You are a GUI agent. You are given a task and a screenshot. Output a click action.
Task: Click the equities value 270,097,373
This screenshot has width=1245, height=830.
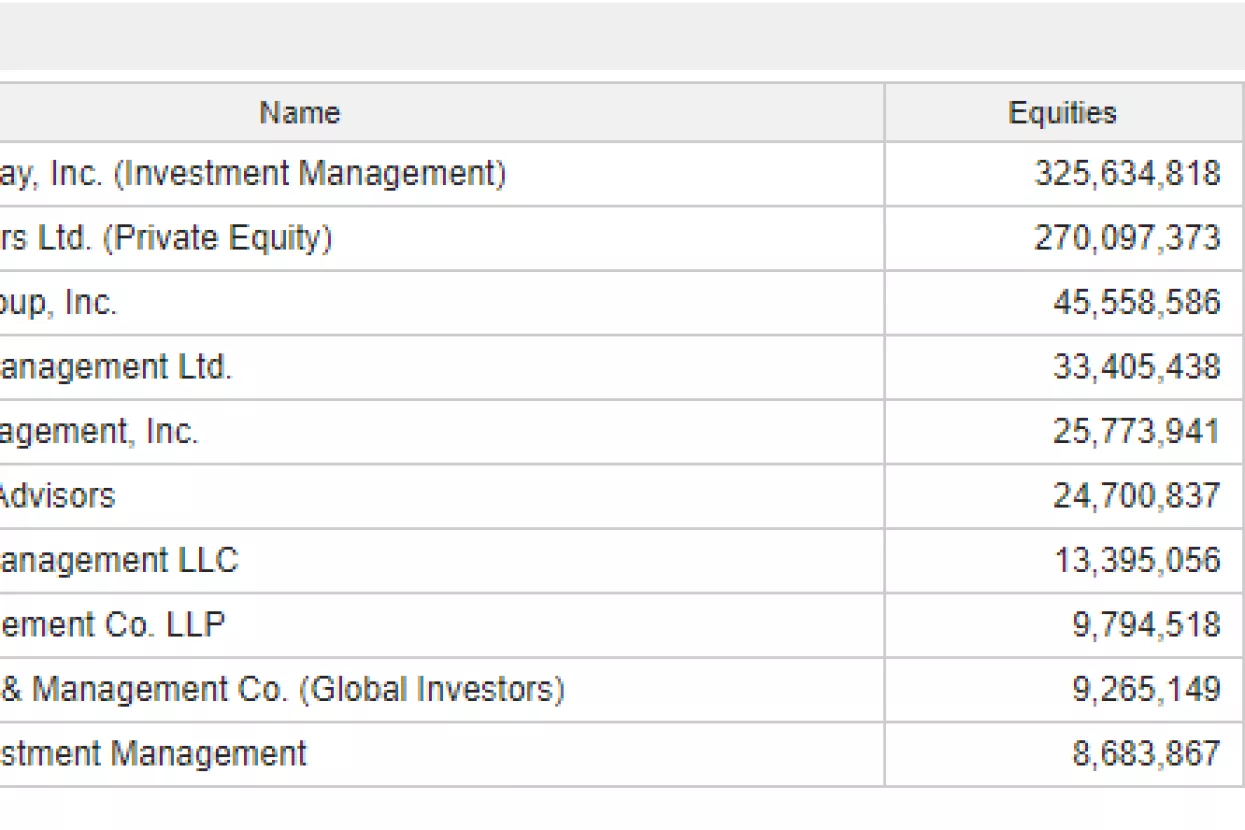point(1127,238)
